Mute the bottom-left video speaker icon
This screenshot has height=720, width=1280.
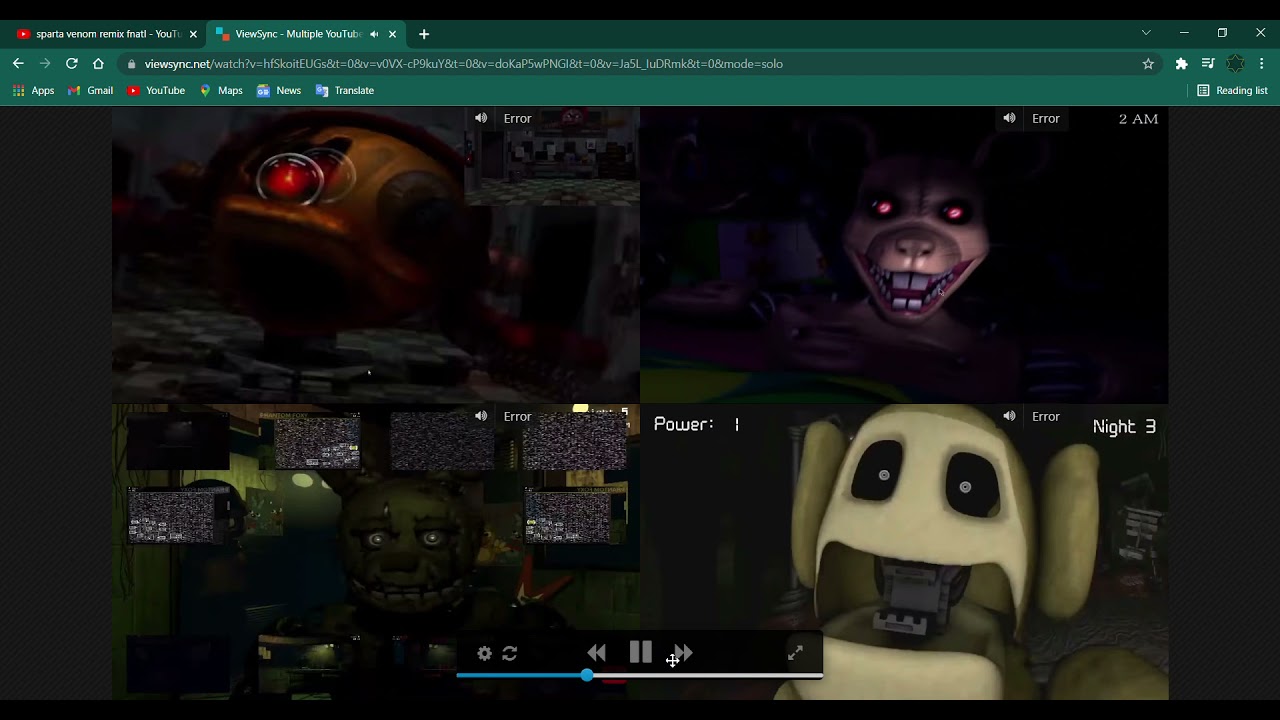pyautogui.click(x=481, y=416)
